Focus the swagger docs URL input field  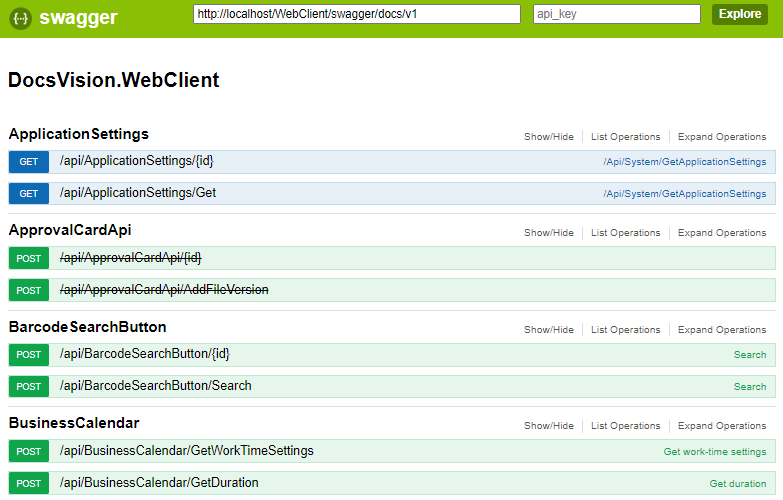click(357, 14)
